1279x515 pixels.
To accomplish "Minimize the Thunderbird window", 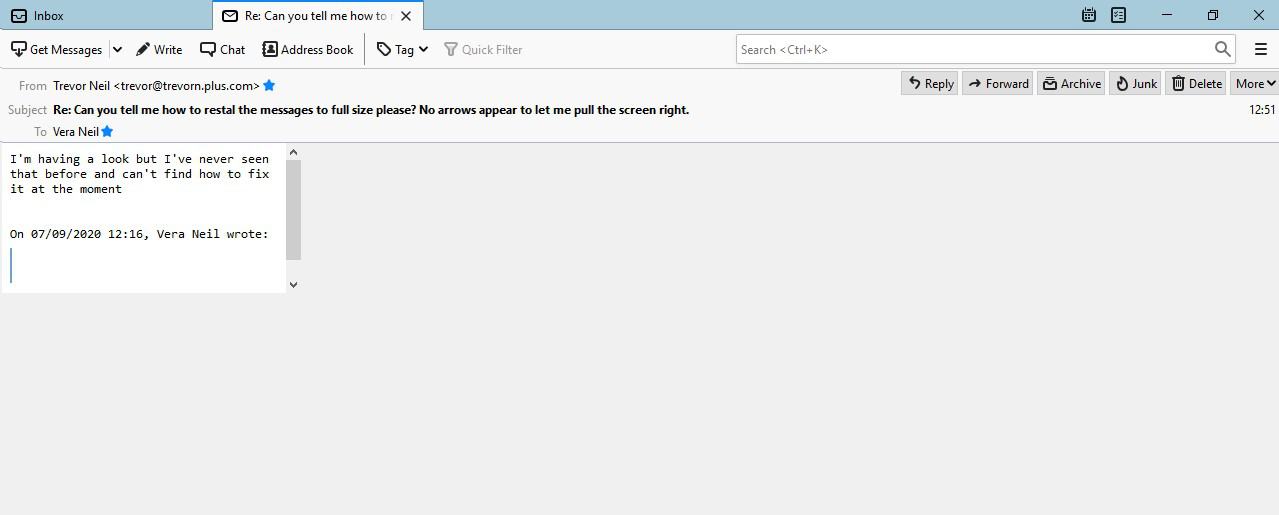I will pyautogui.click(x=1167, y=15).
